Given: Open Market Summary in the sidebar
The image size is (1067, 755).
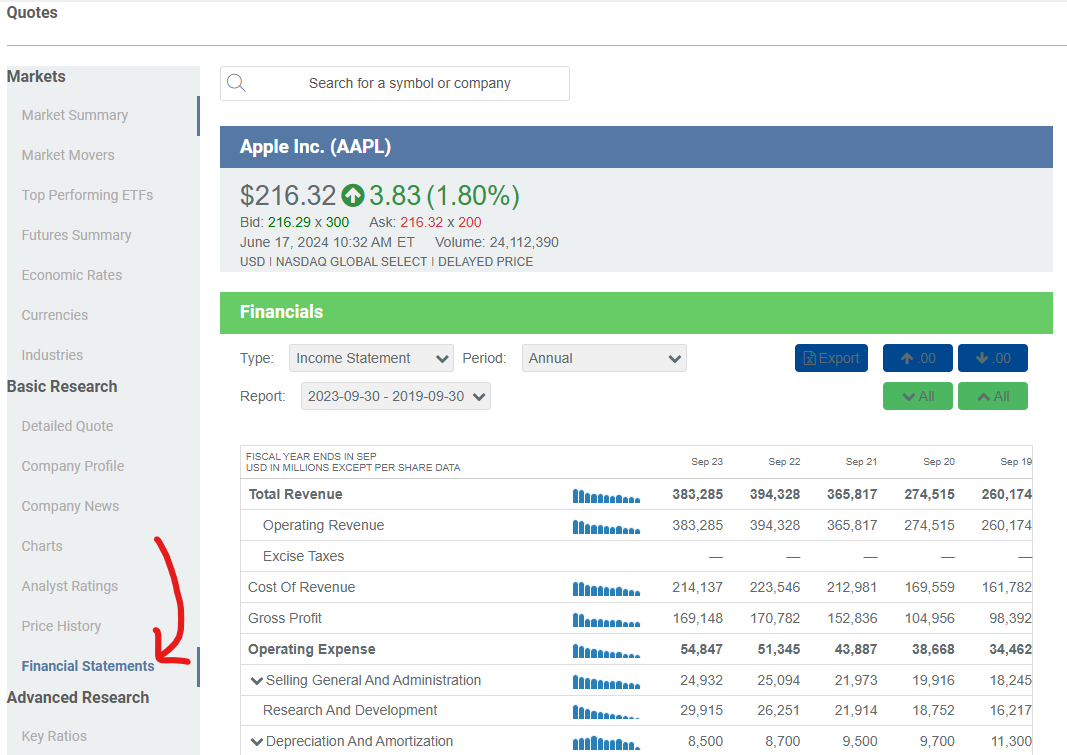Looking at the screenshot, I should (x=75, y=116).
